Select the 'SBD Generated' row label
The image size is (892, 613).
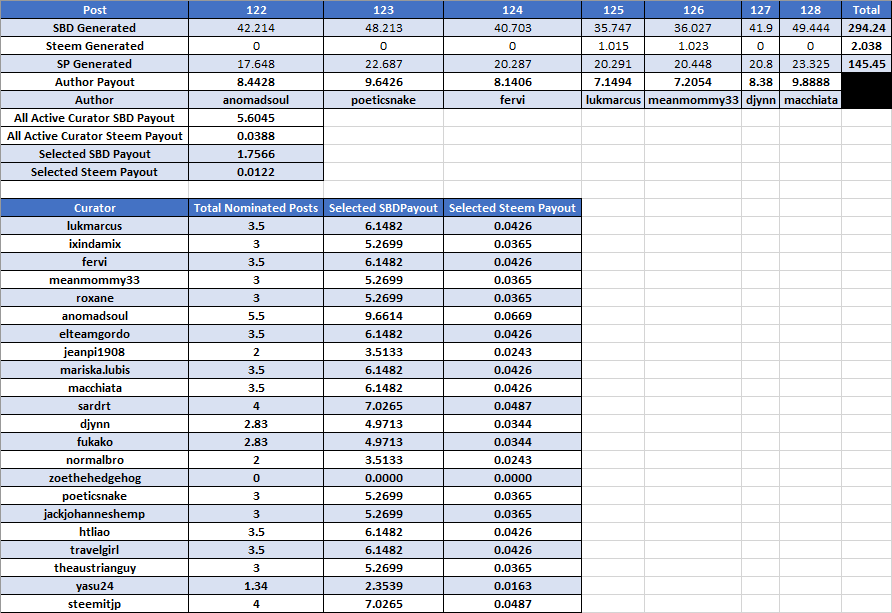[94, 28]
